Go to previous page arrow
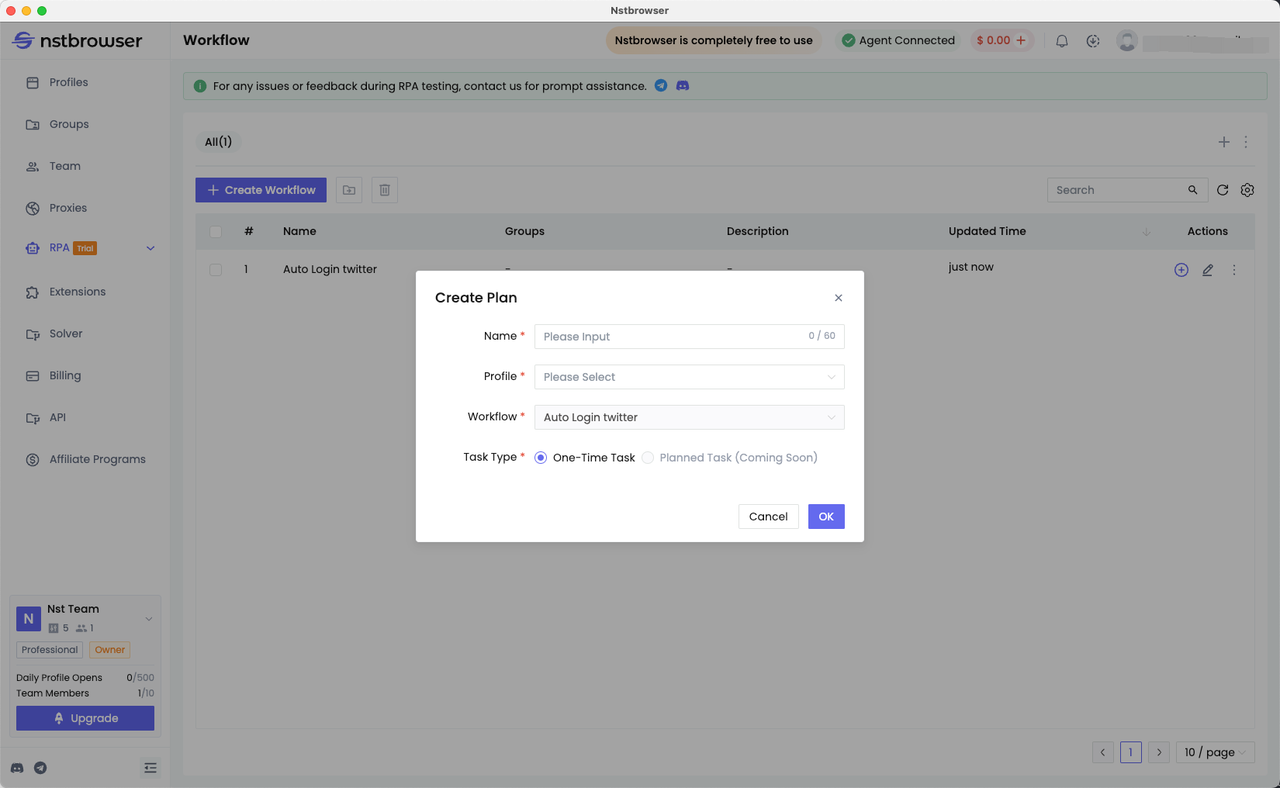 tap(1103, 752)
